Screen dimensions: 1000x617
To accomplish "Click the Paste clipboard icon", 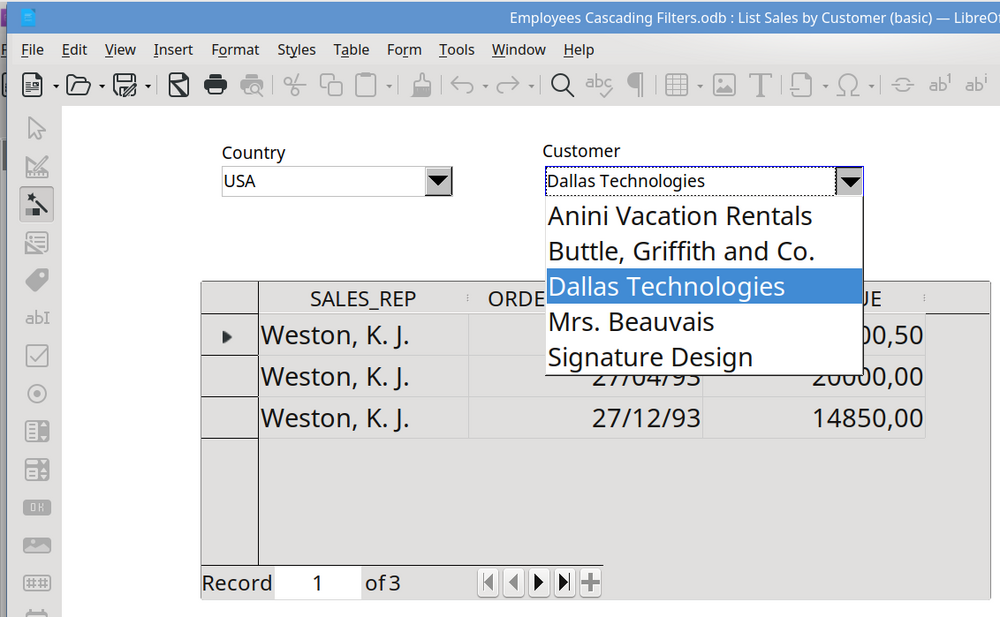I will click(365, 85).
